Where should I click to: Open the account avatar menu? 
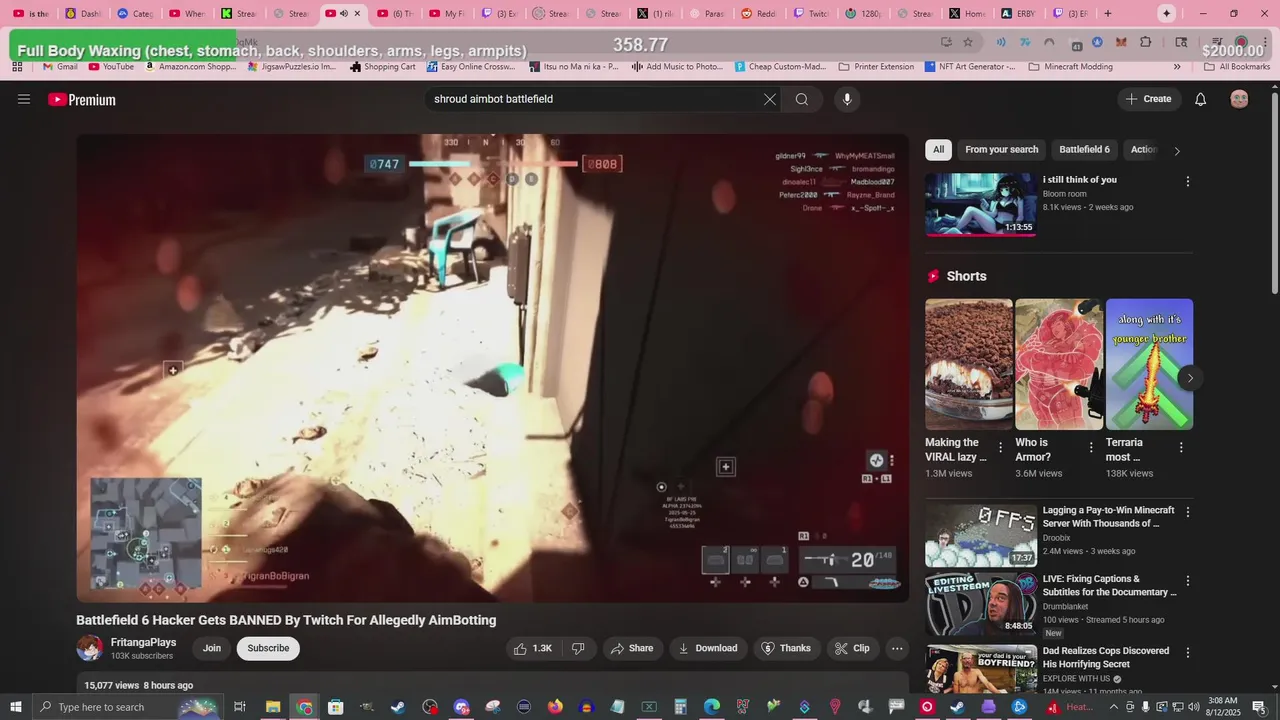pyautogui.click(x=1240, y=99)
